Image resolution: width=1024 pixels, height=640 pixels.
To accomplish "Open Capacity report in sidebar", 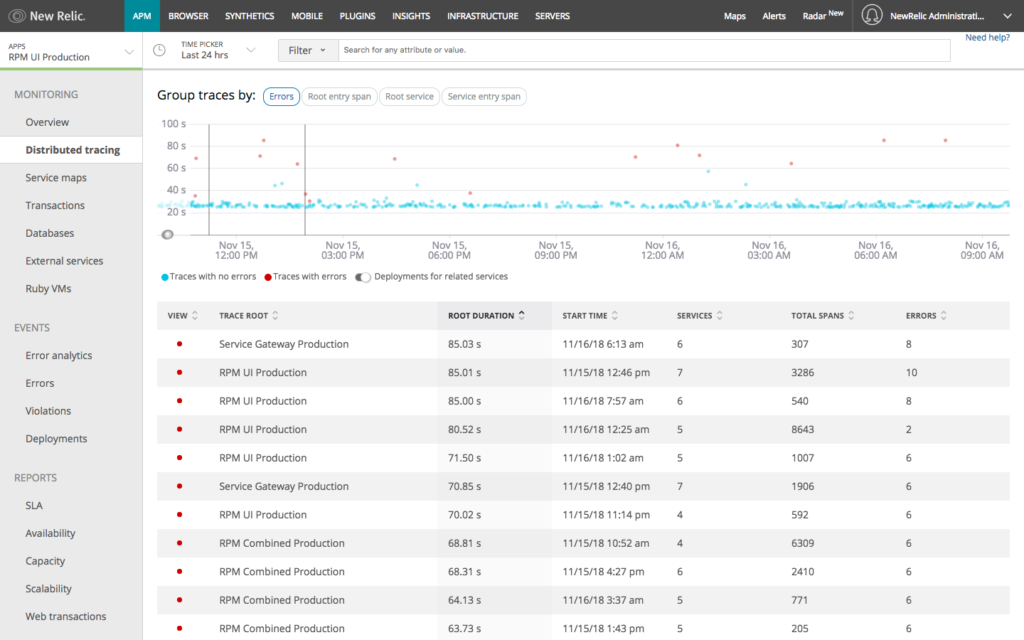I will coord(45,561).
